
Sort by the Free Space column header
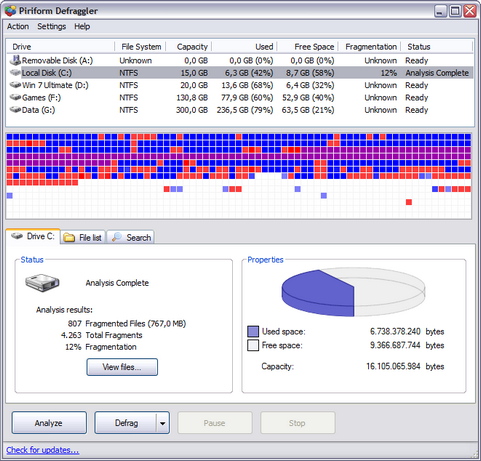308,47
